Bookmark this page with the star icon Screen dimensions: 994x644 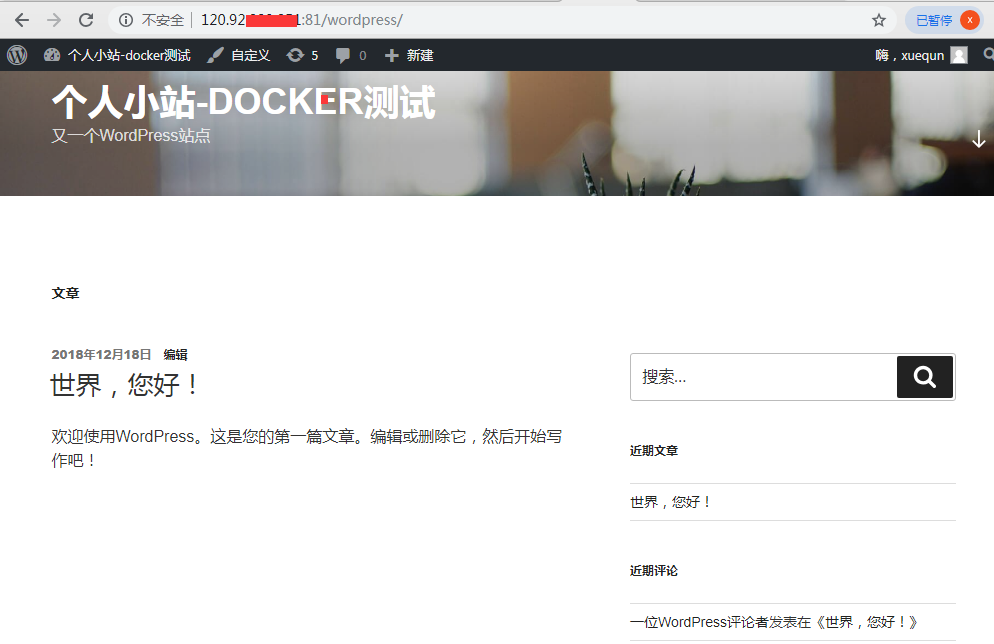[879, 20]
